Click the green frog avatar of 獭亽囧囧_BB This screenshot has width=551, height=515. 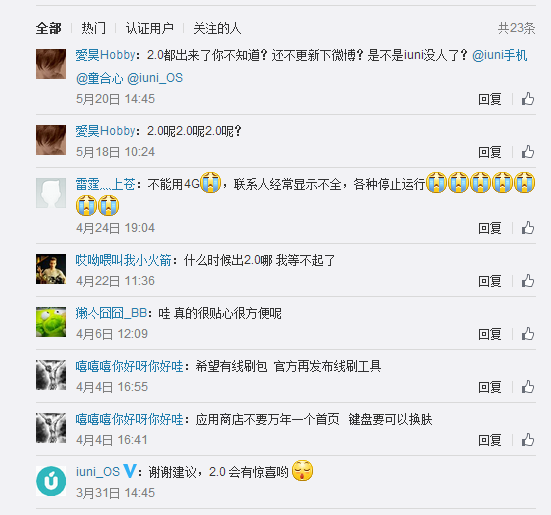[x=51, y=322]
